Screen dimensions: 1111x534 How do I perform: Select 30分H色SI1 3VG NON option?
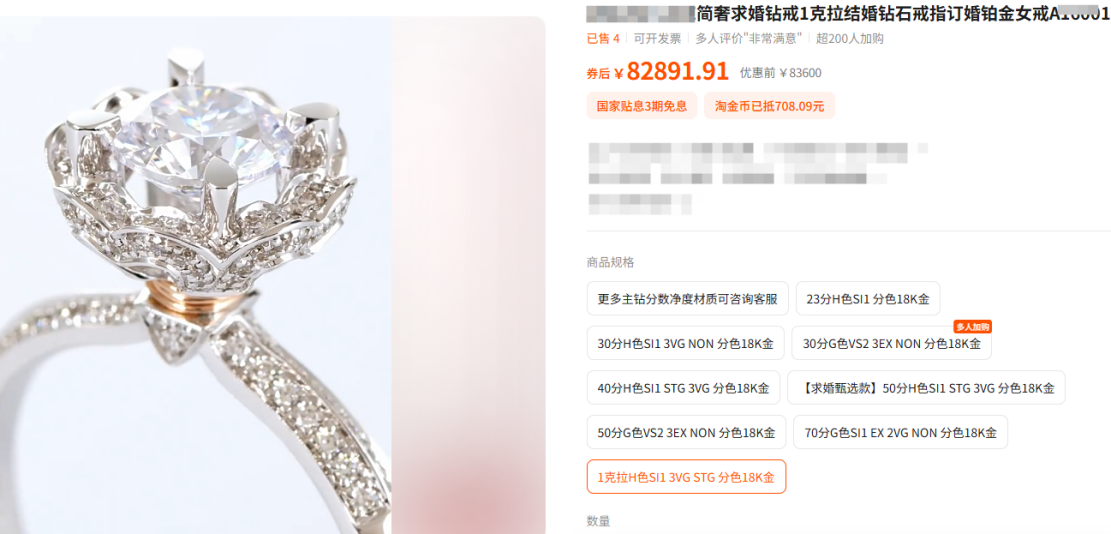(685, 343)
